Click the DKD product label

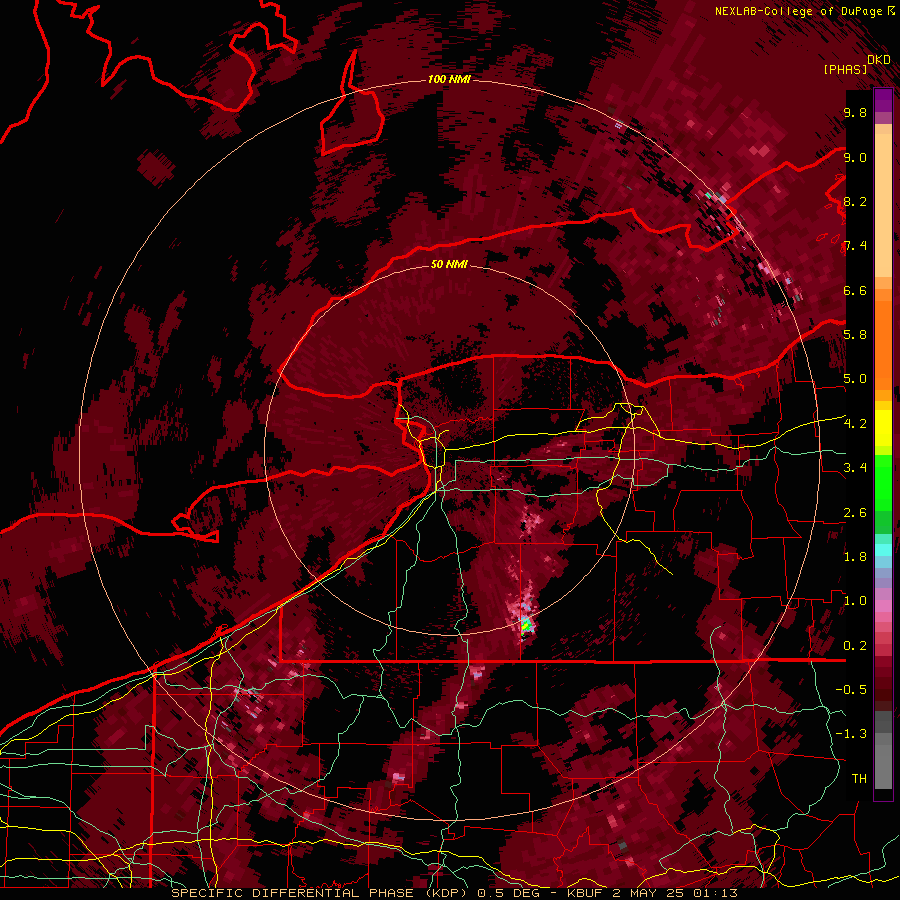[x=879, y=60]
